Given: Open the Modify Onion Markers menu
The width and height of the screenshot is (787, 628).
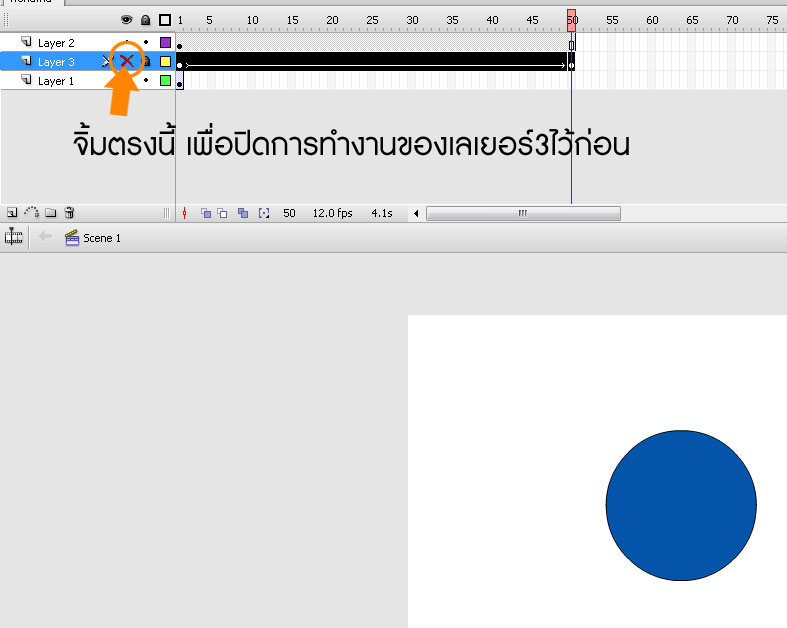Looking at the screenshot, I should [264, 213].
